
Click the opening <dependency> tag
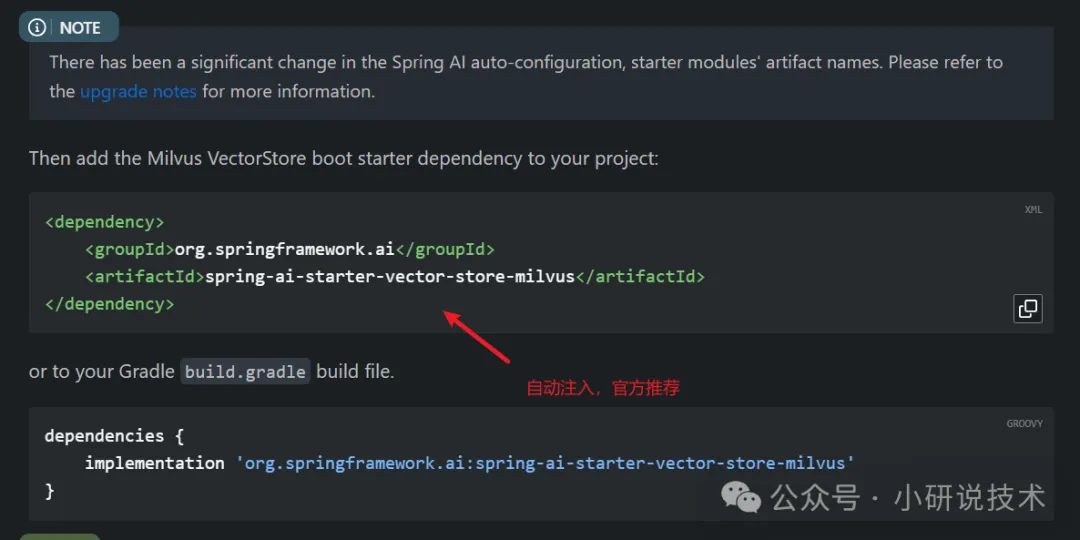pyautogui.click(x=104, y=222)
